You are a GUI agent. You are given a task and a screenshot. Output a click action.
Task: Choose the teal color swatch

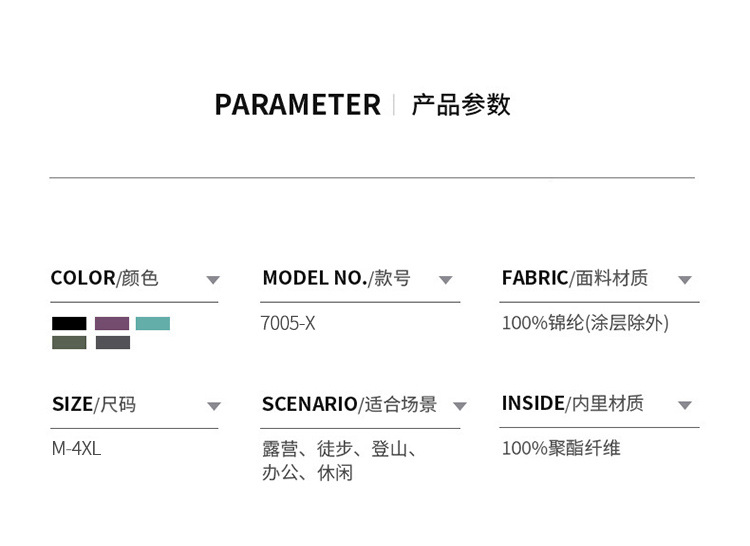153,323
